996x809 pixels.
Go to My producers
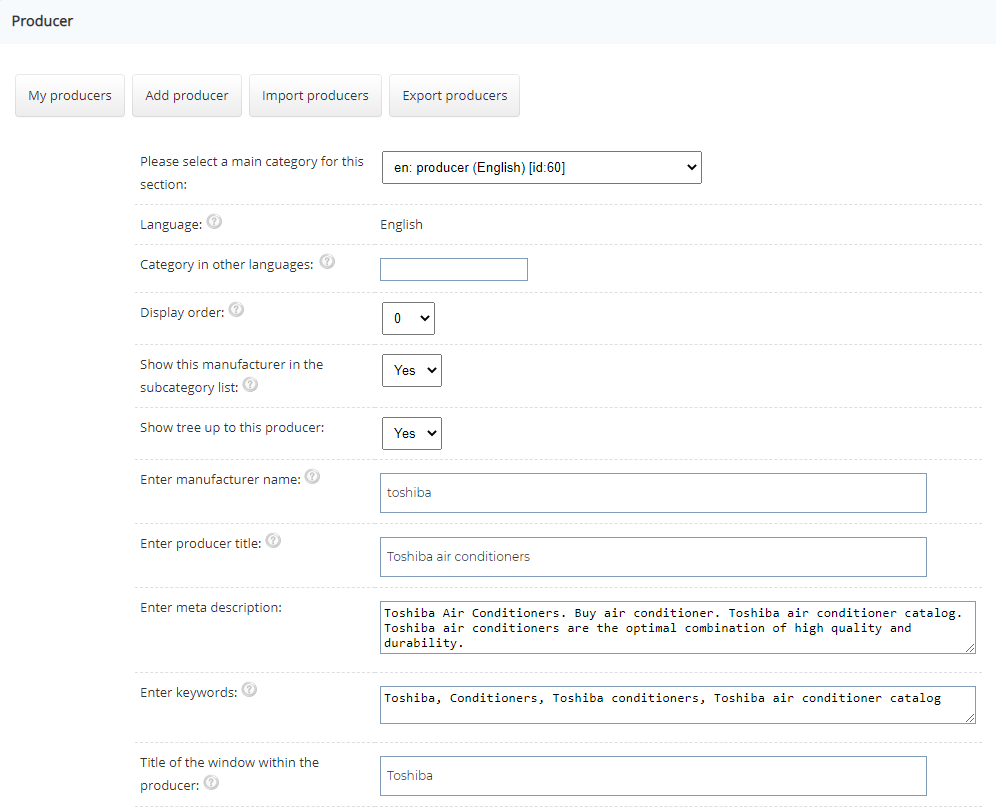[70, 95]
